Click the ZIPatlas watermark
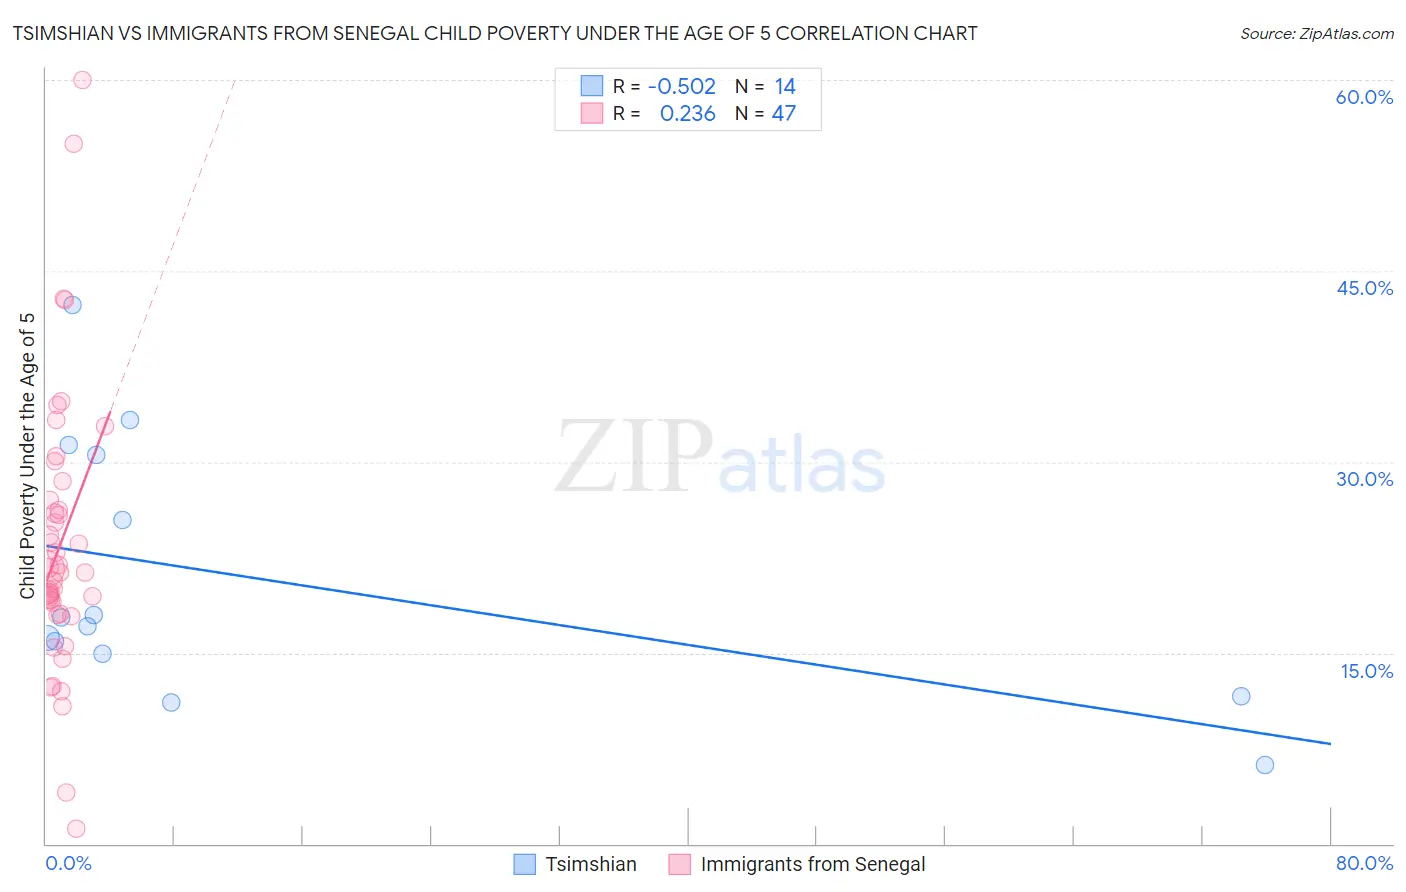The width and height of the screenshot is (1406, 892). (720, 458)
